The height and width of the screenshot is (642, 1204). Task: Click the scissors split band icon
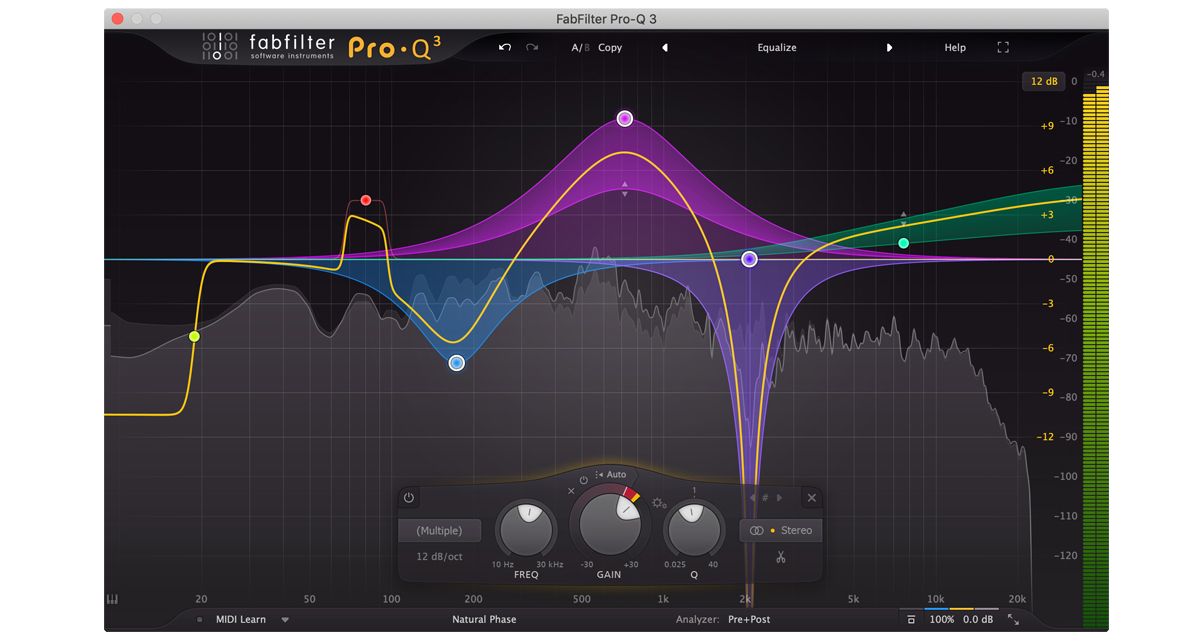tap(781, 557)
